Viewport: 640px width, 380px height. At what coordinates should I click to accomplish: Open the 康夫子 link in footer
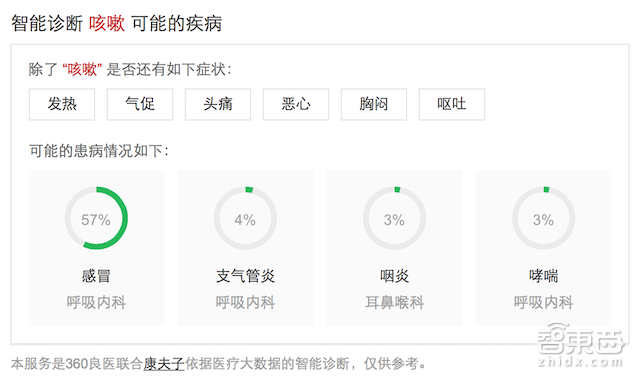click(x=164, y=363)
